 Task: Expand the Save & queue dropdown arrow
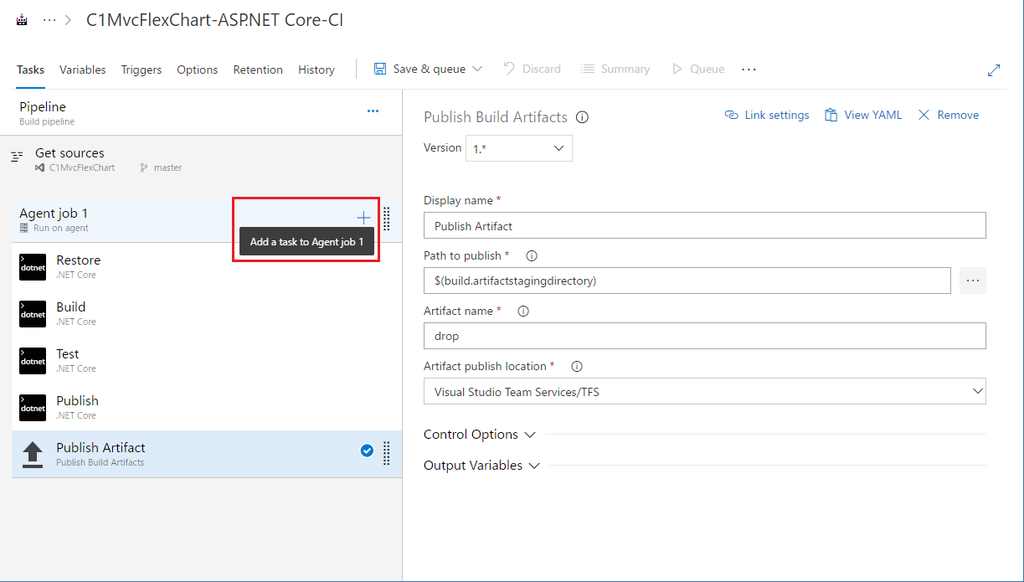pos(477,69)
